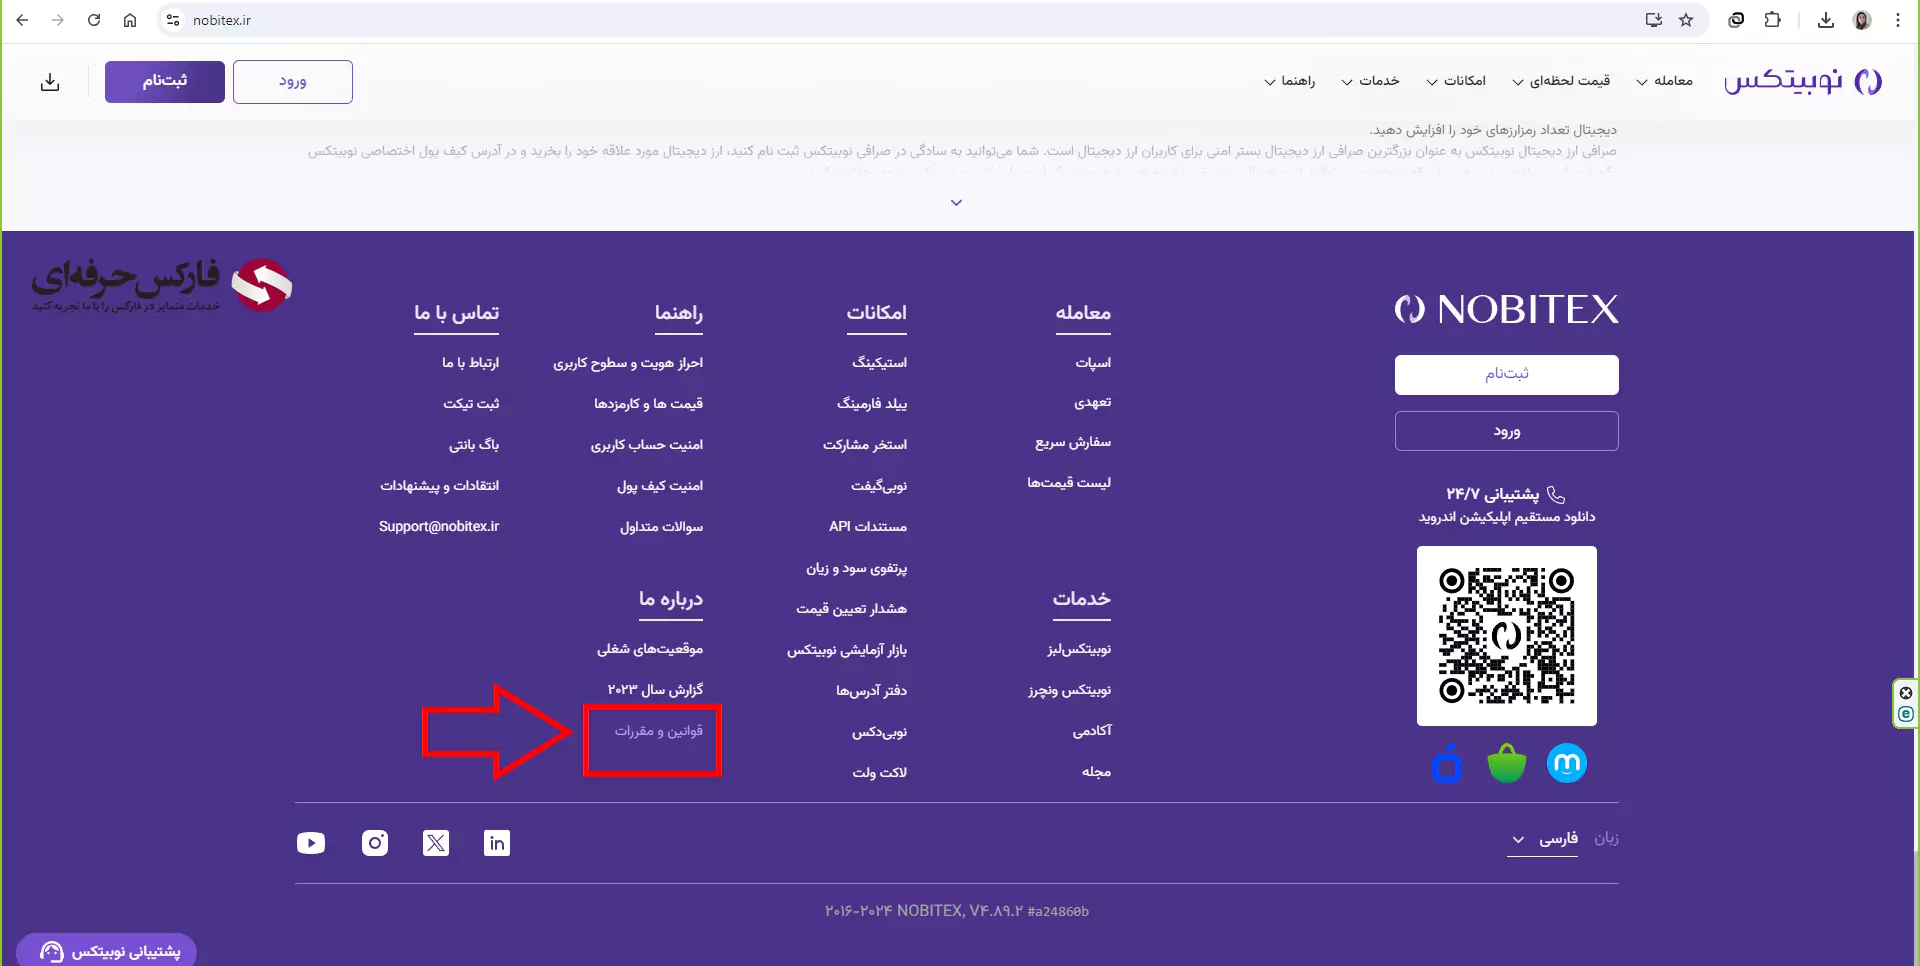This screenshot has height=966, width=1920.
Task: Click the Cafe Bazaar green basket icon
Action: click(1507, 764)
